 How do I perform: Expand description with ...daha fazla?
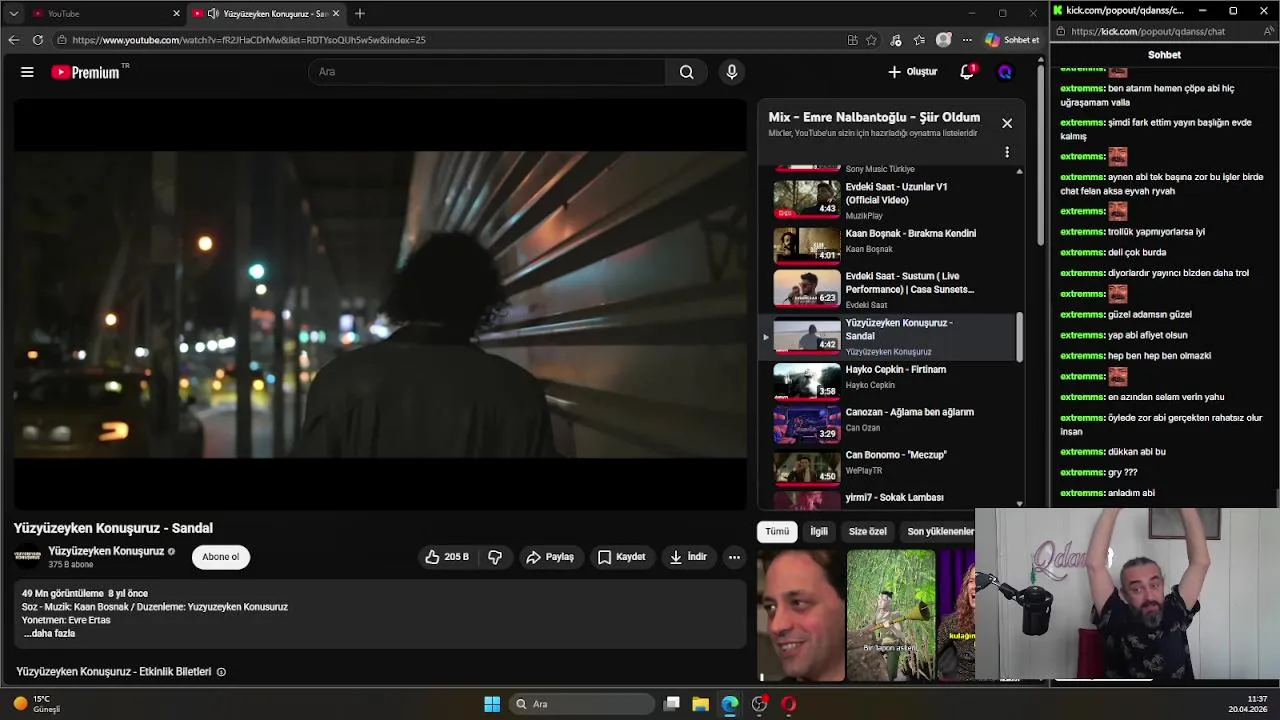[49, 633]
